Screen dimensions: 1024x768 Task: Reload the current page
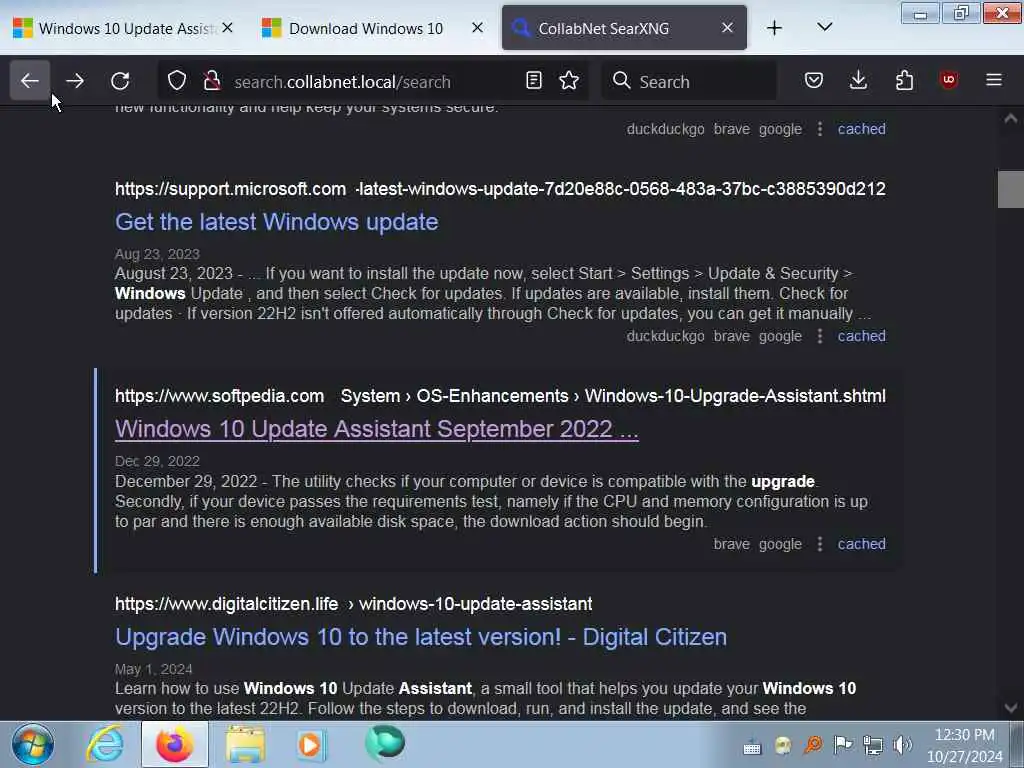120,81
